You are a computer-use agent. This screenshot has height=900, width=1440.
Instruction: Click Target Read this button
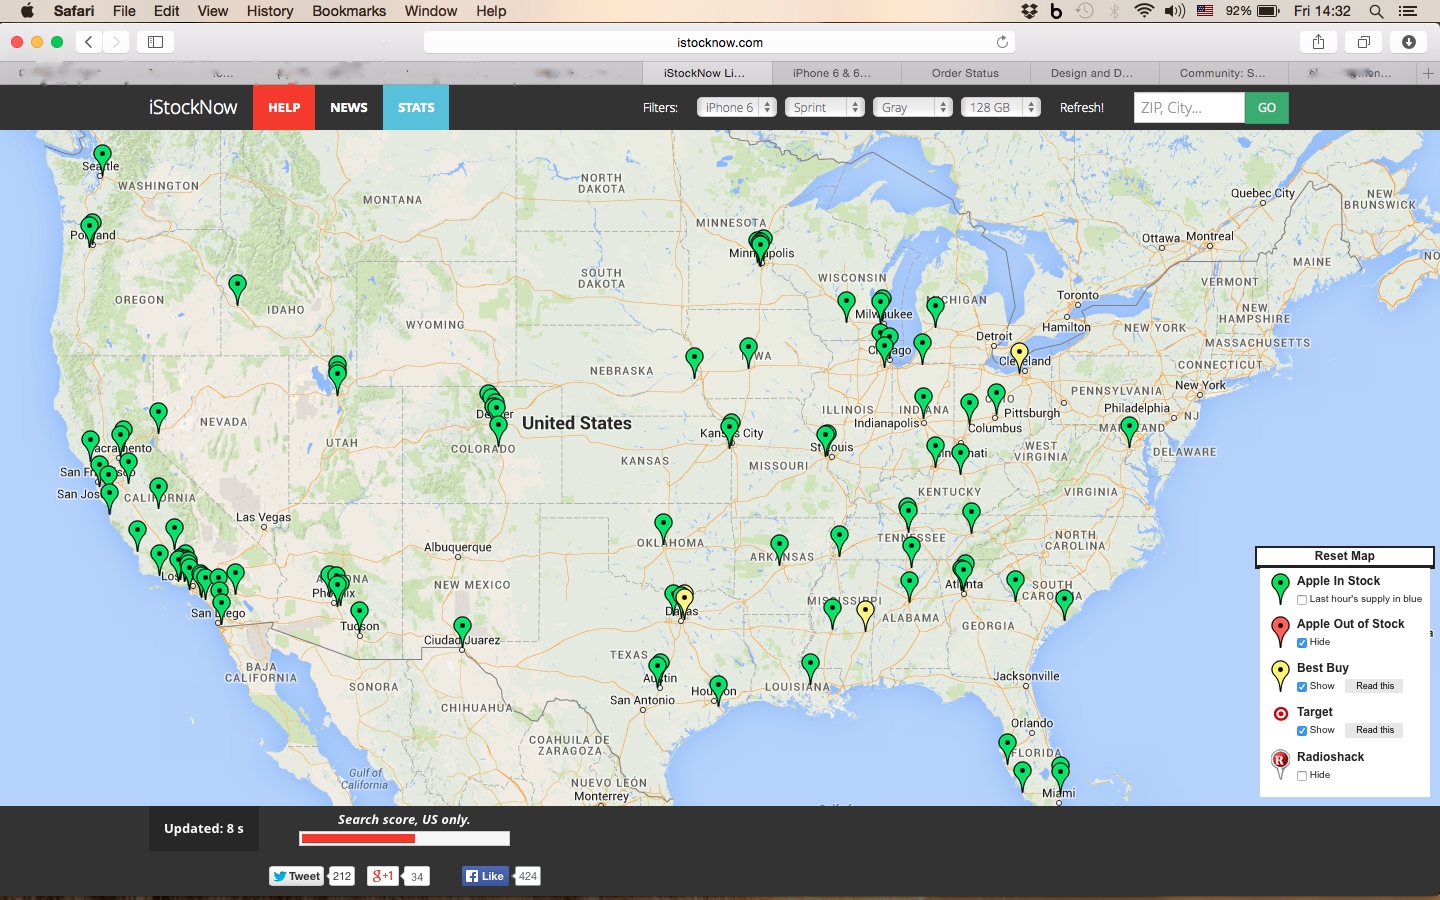[1374, 730]
